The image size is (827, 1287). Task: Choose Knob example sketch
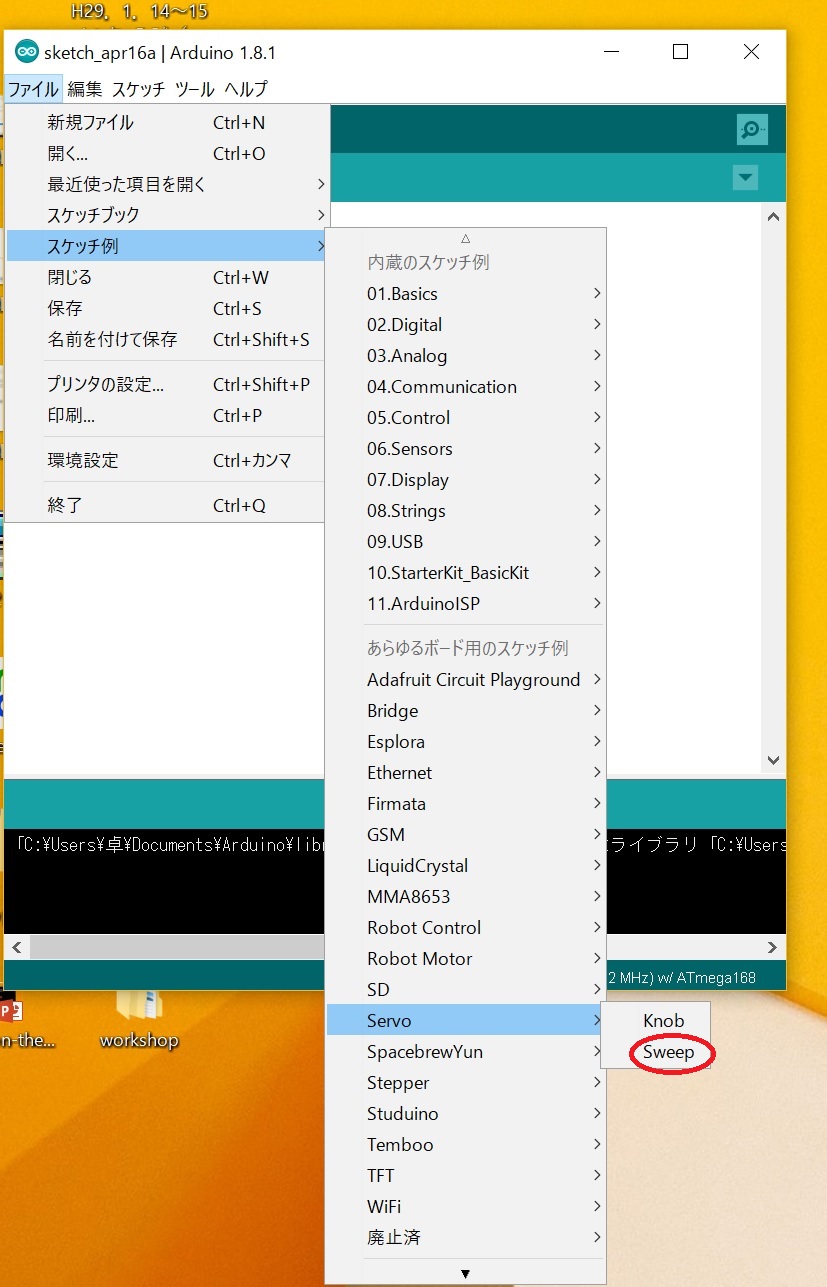(x=663, y=1021)
